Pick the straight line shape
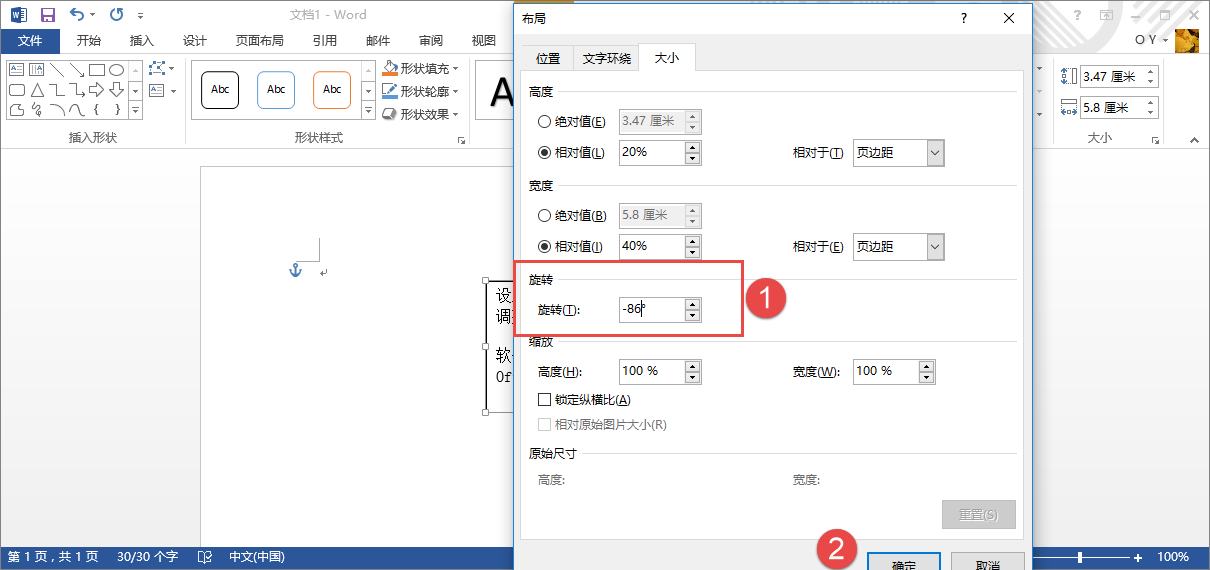This screenshot has width=1210, height=570. 57,70
